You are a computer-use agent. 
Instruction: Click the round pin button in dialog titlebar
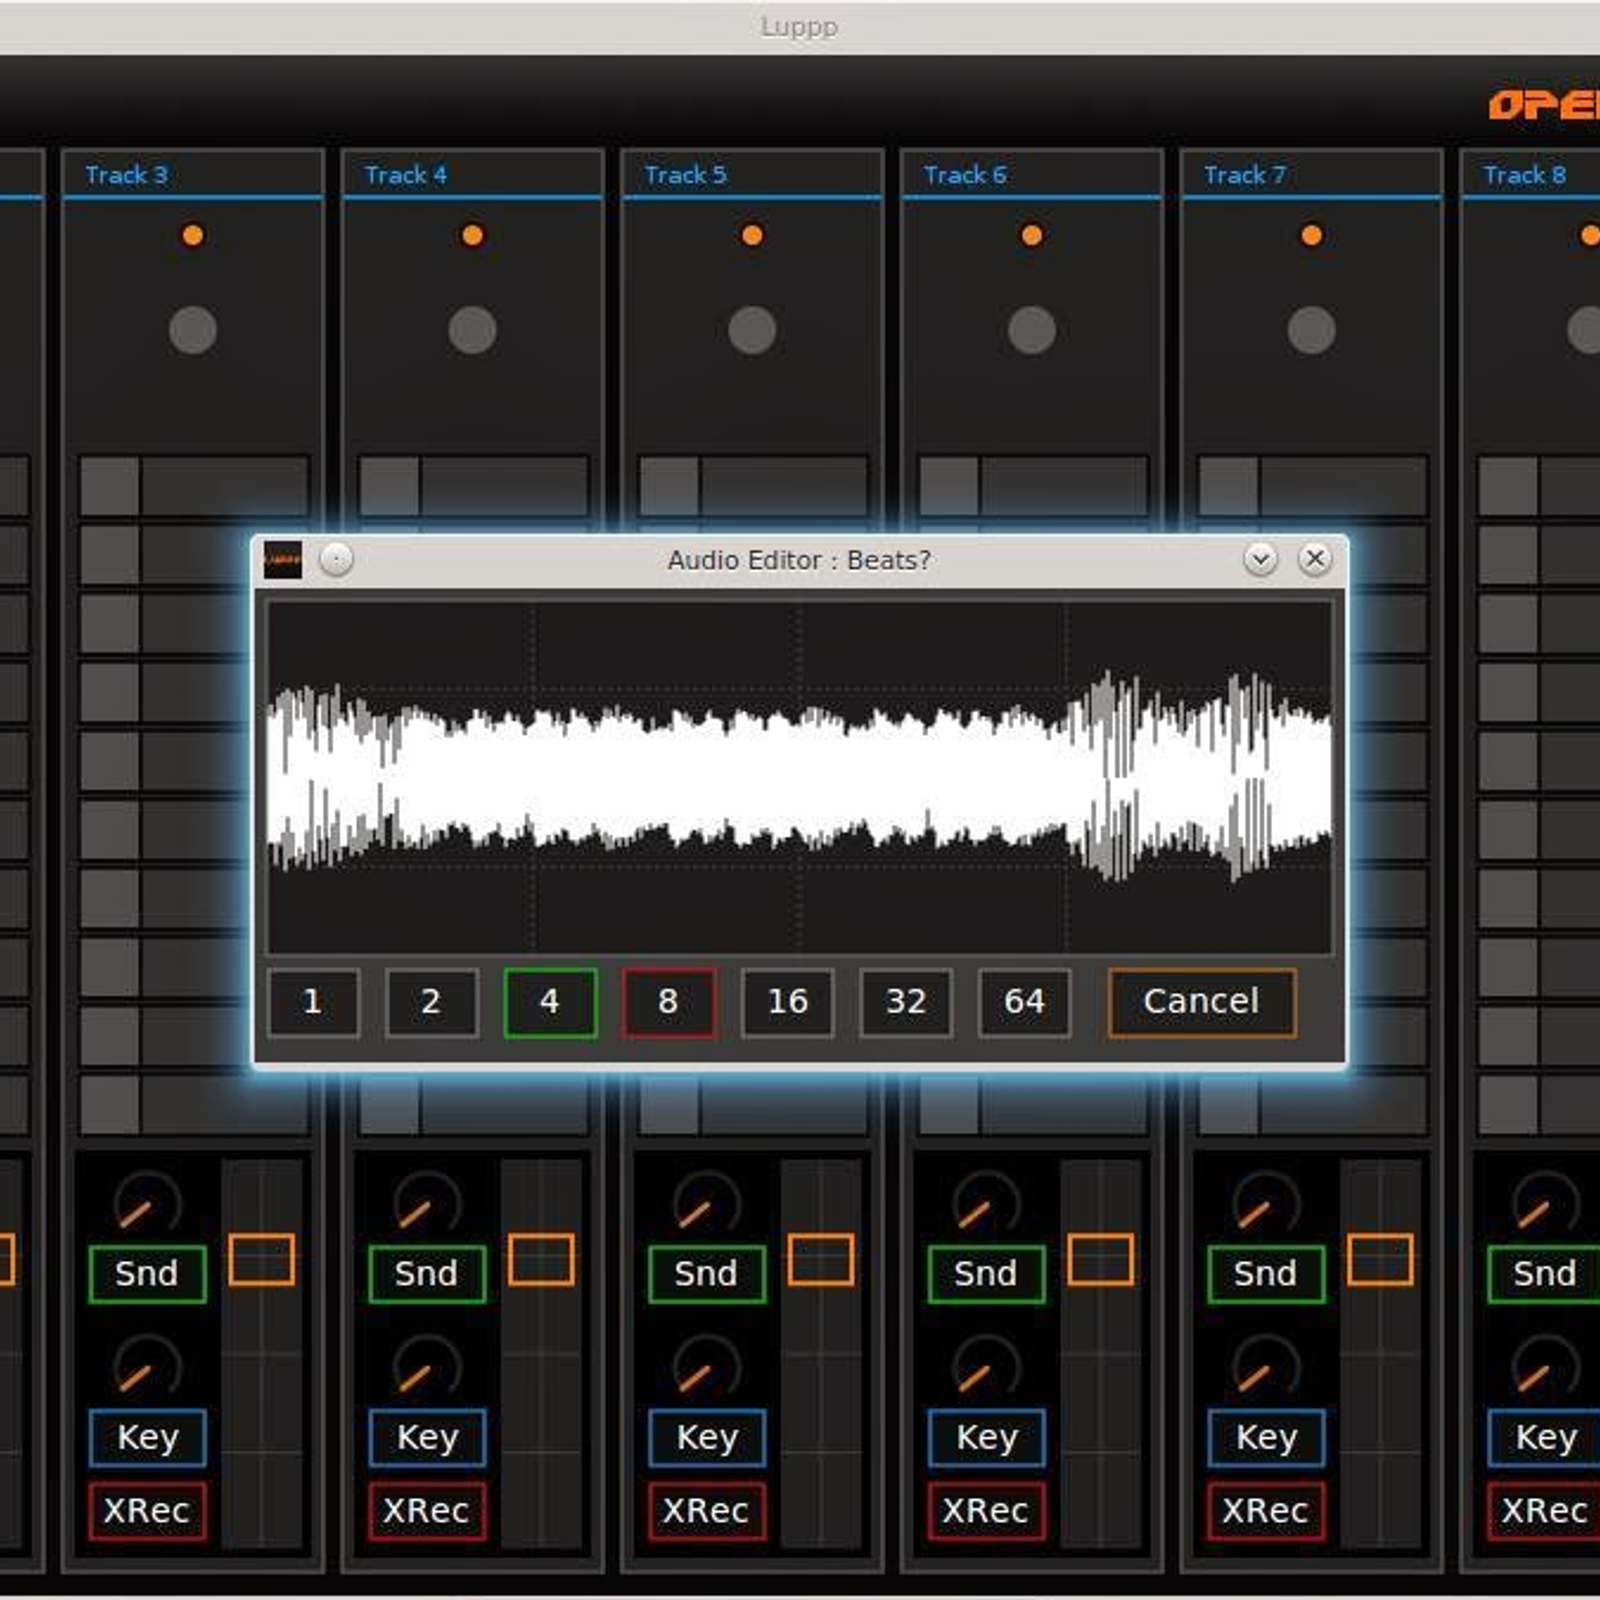click(x=336, y=559)
